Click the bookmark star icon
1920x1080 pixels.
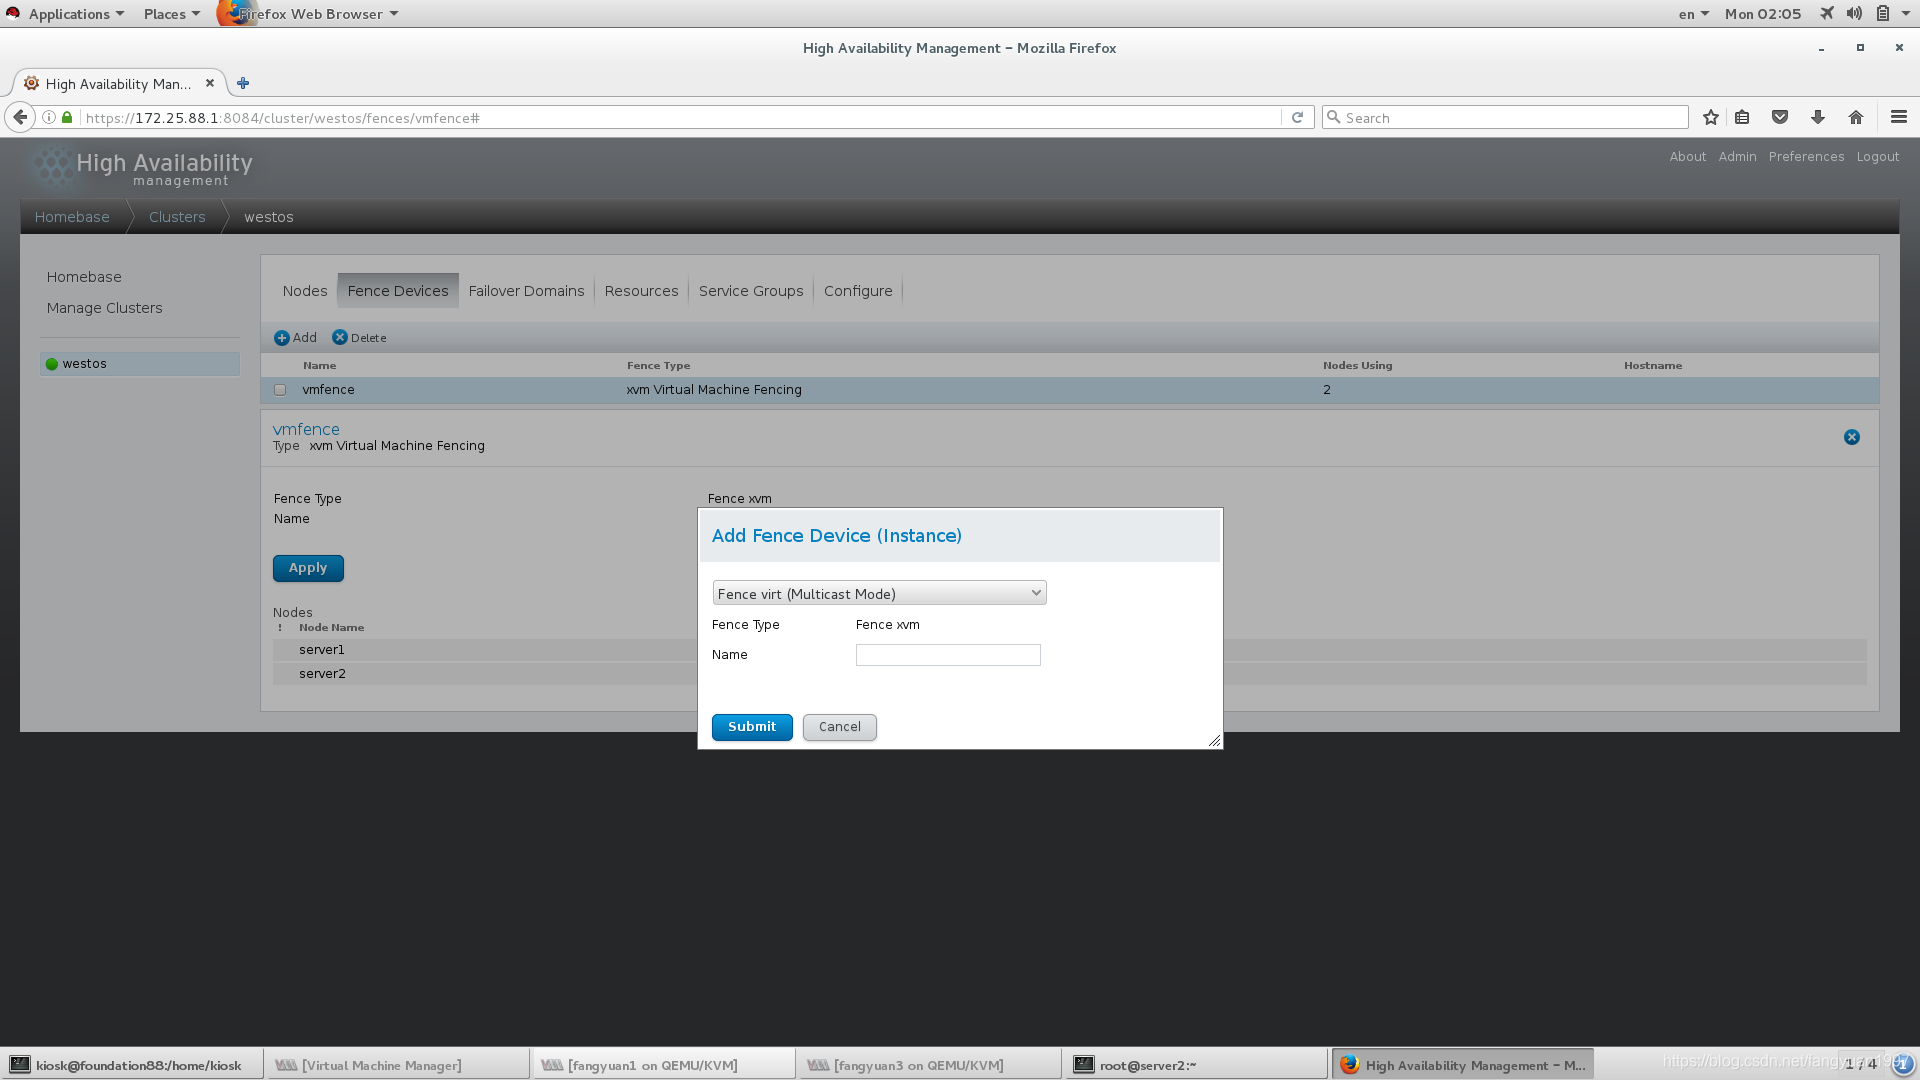1710,117
